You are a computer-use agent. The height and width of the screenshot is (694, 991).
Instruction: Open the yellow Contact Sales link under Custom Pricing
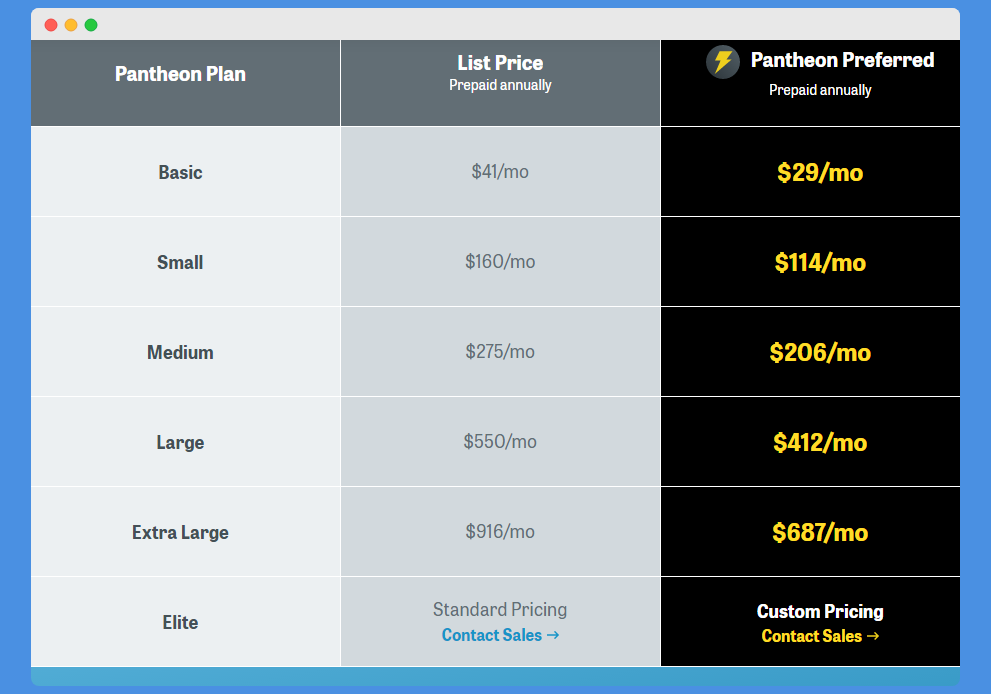(820, 636)
